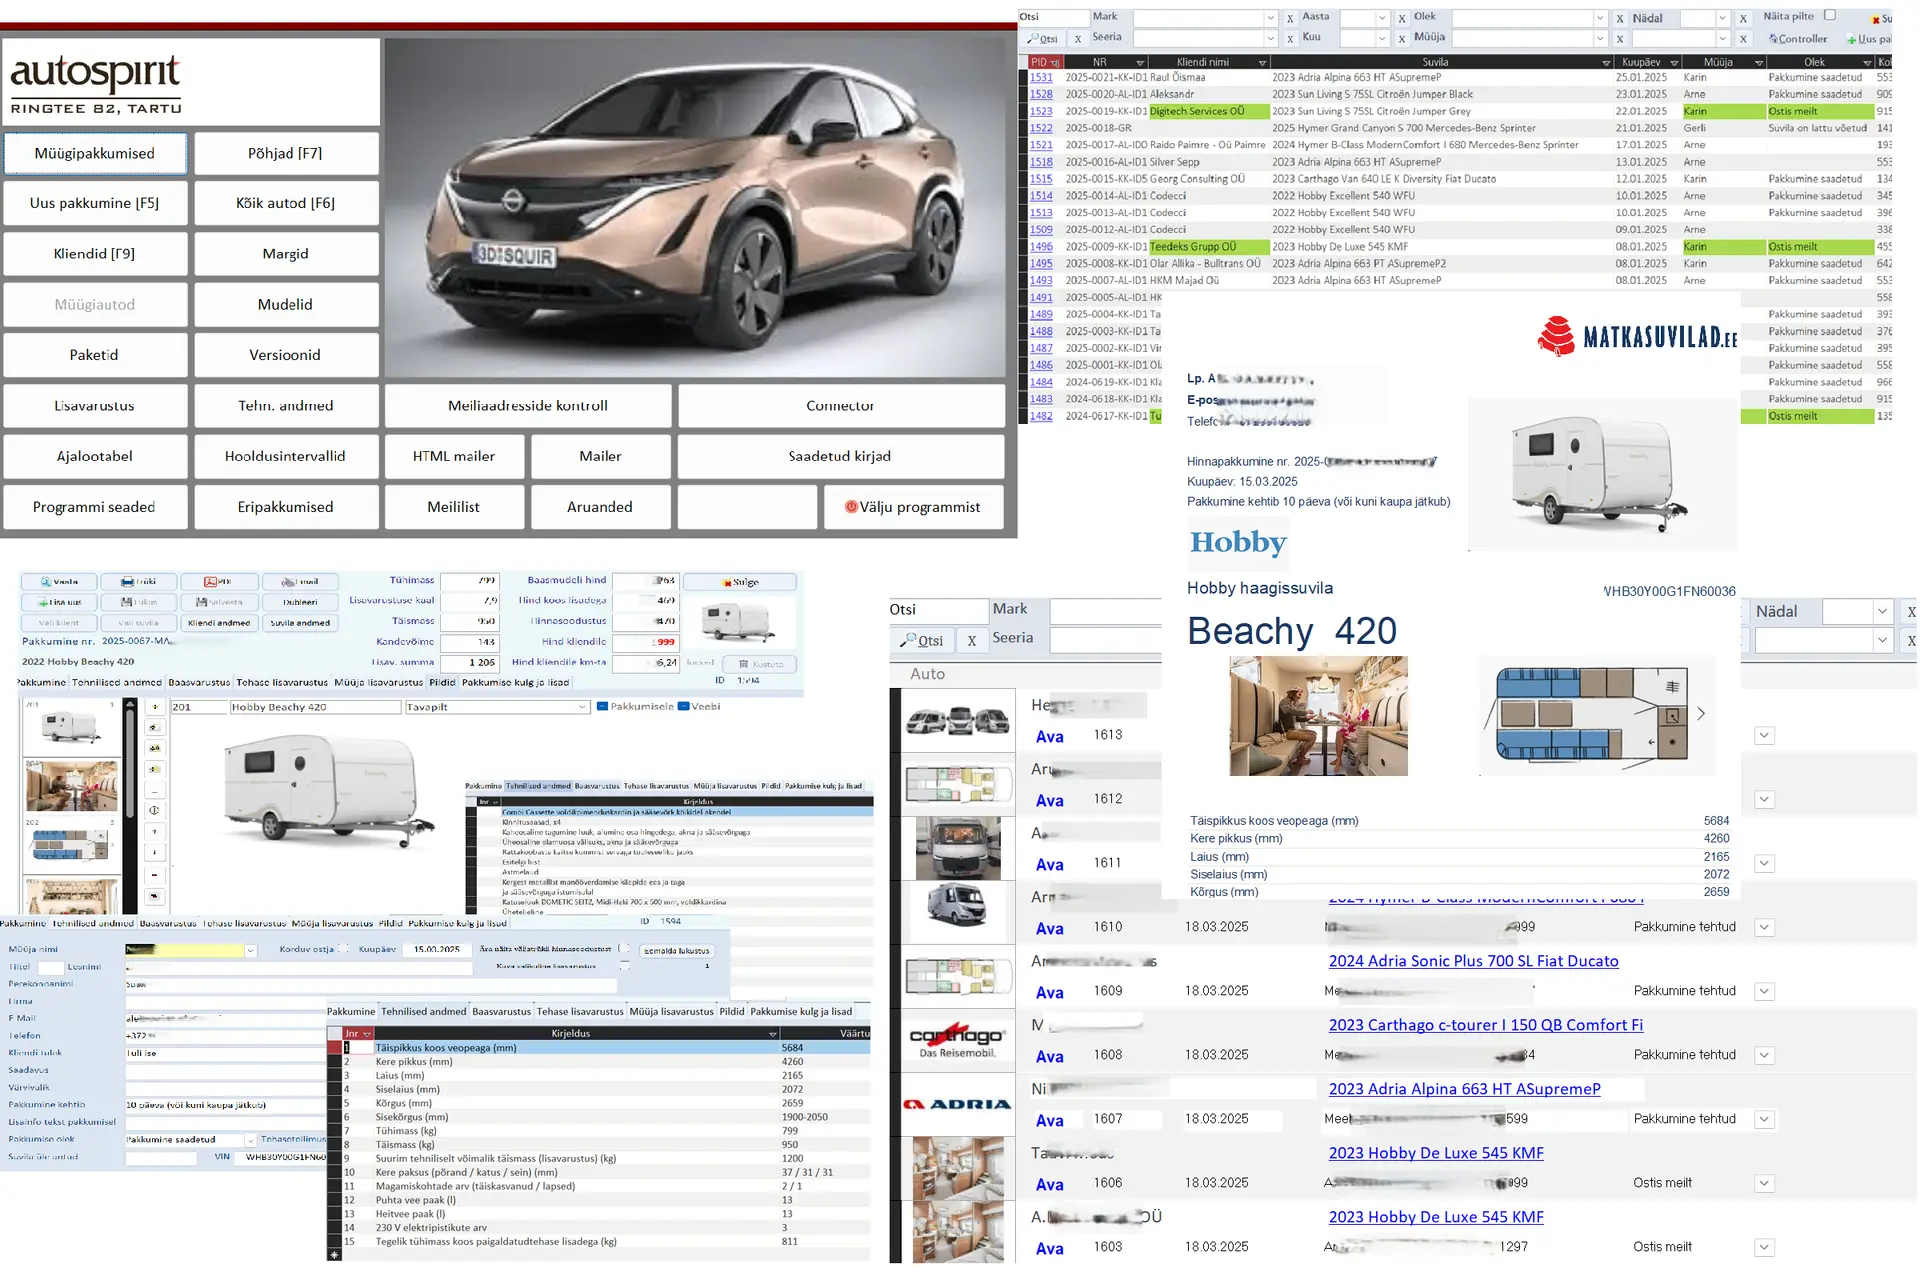Open offer PID 1531 link
This screenshot has width=1920, height=1280.
(1041, 77)
